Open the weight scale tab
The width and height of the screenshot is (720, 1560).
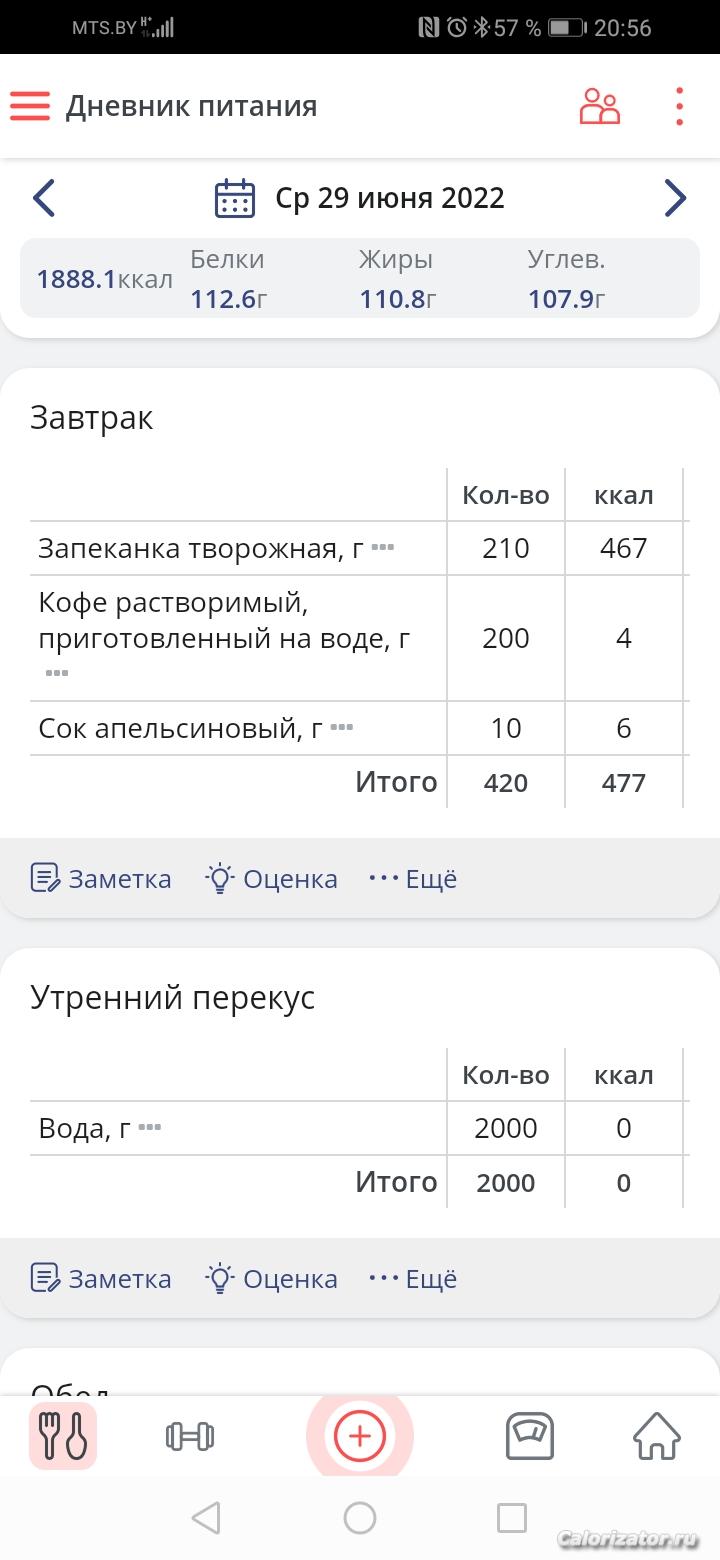(x=529, y=1437)
